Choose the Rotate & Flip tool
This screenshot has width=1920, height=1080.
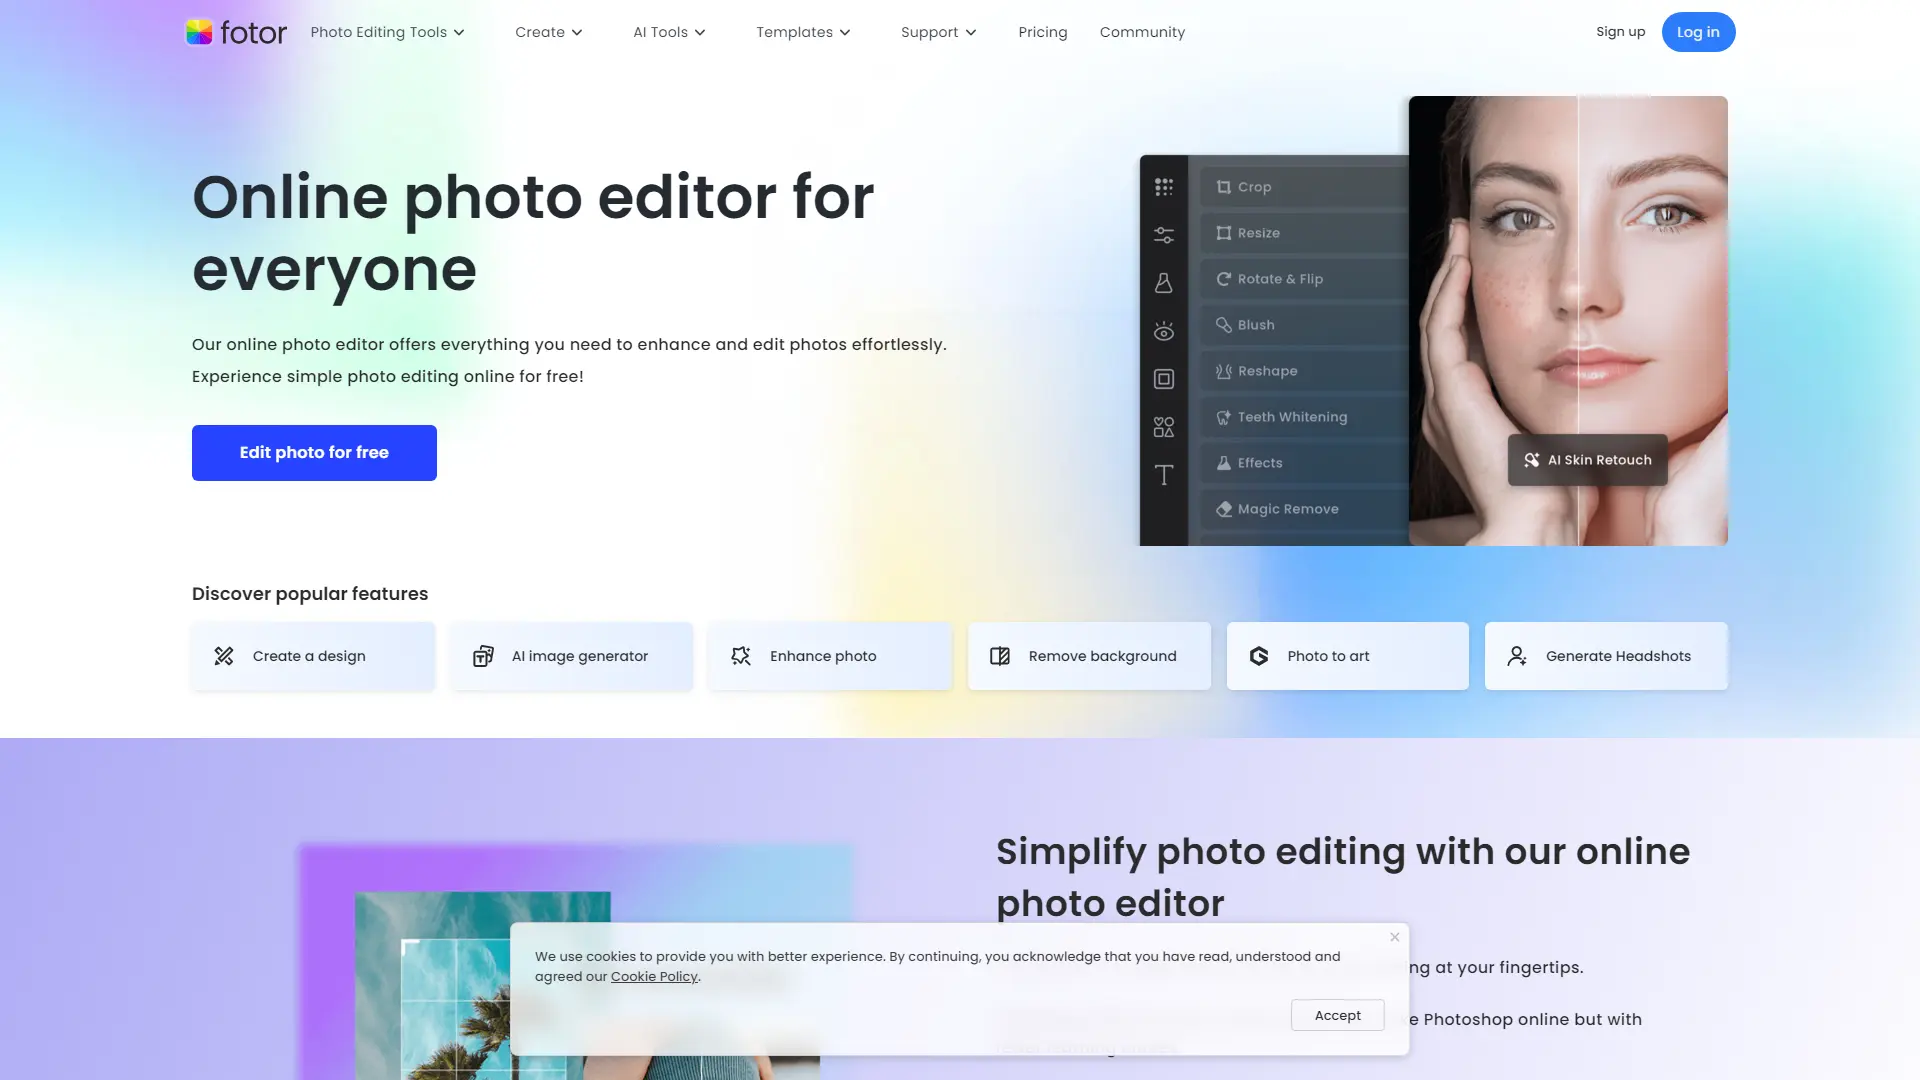click(x=1279, y=279)
